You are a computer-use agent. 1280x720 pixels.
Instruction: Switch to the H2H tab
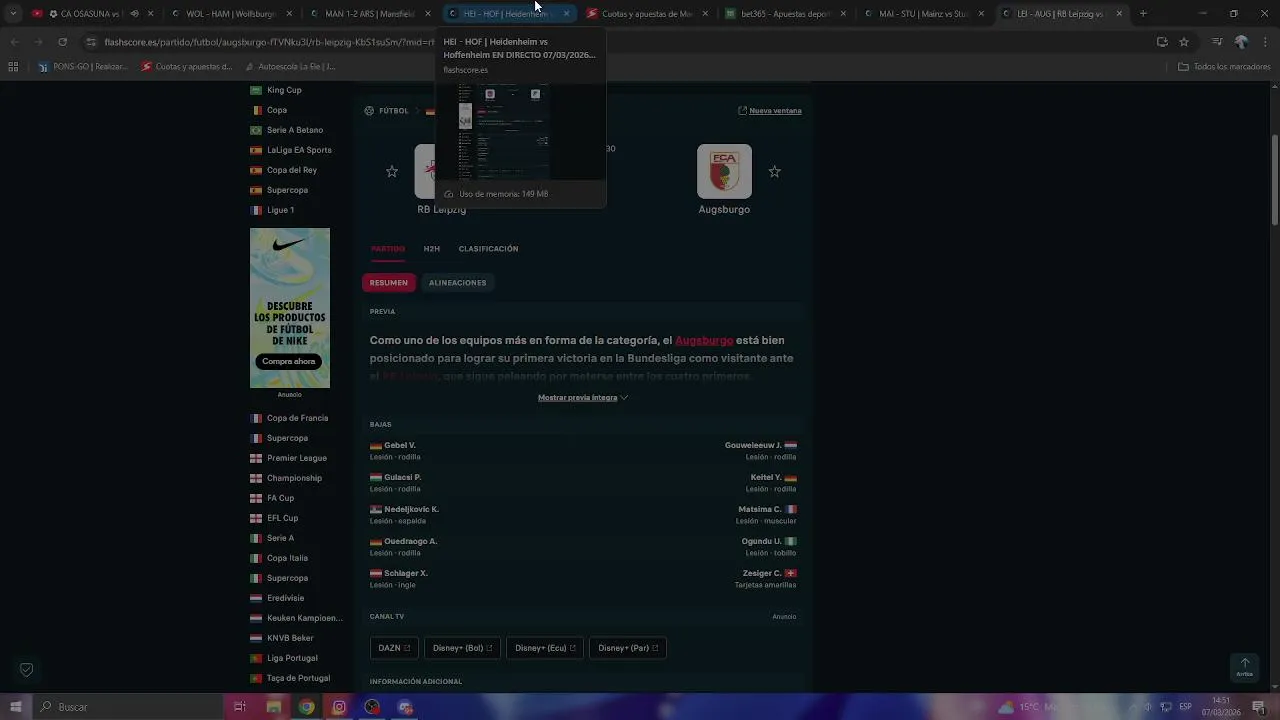pyautogui.click(x=432, y=249)
